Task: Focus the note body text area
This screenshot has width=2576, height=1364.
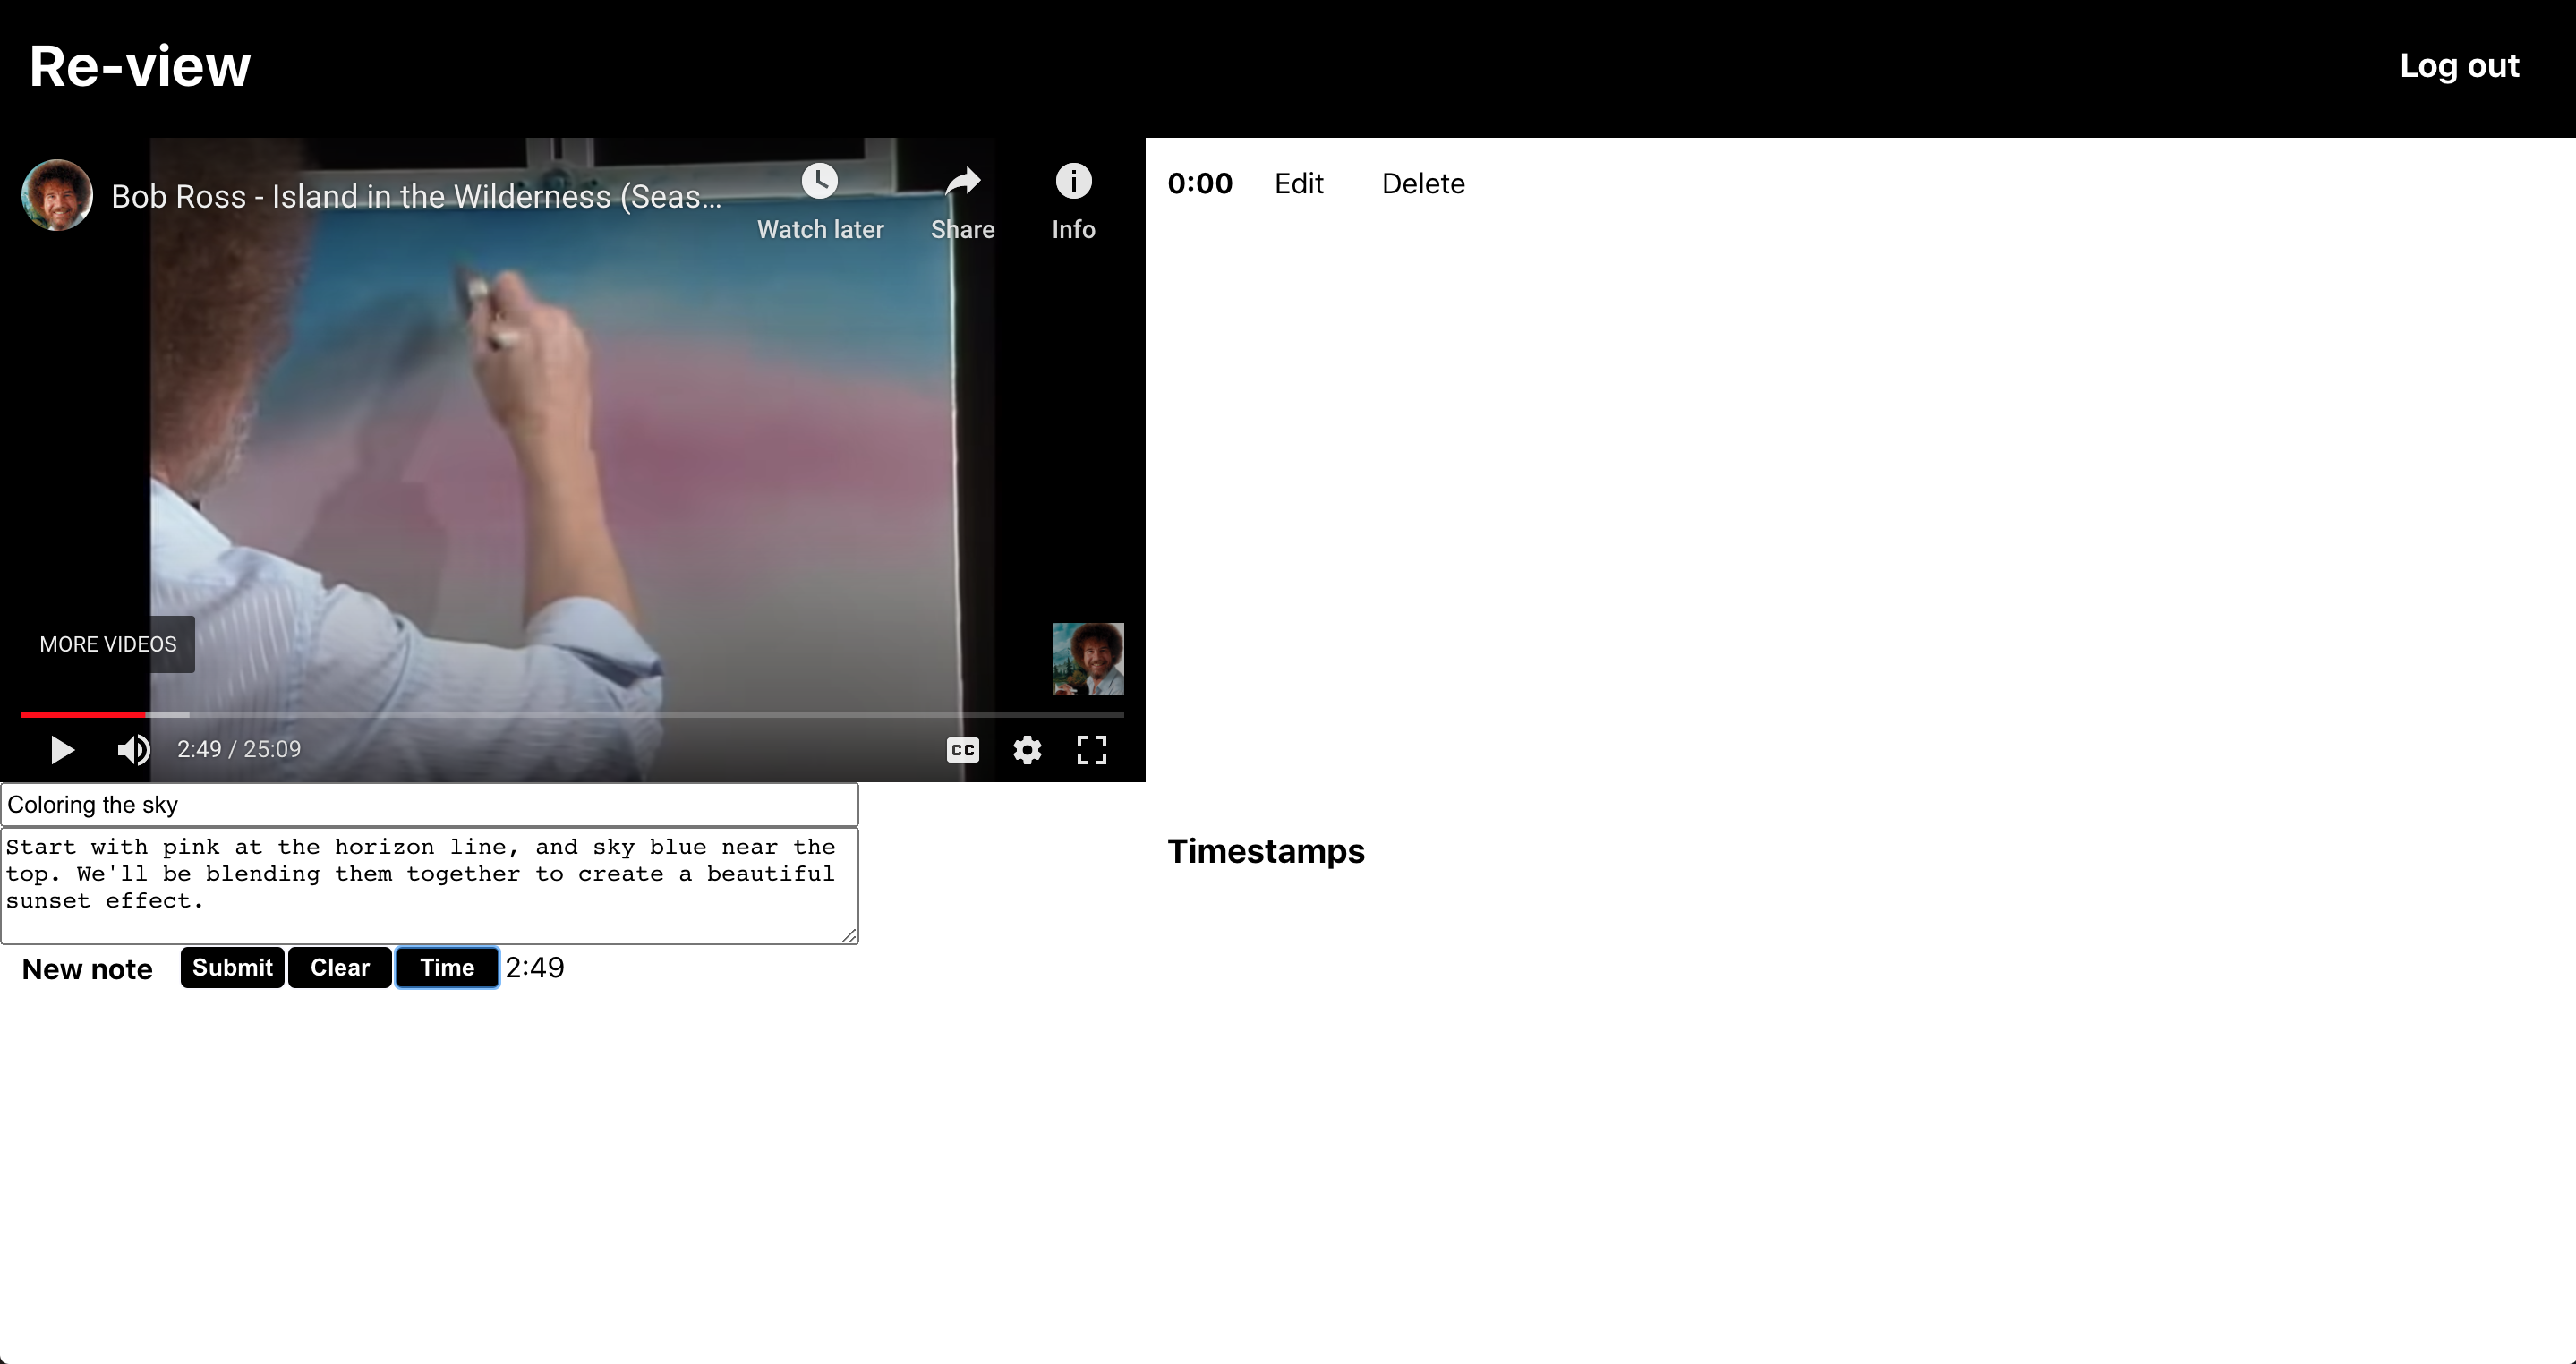Action: pyautogui.click(x=429, y=886)
